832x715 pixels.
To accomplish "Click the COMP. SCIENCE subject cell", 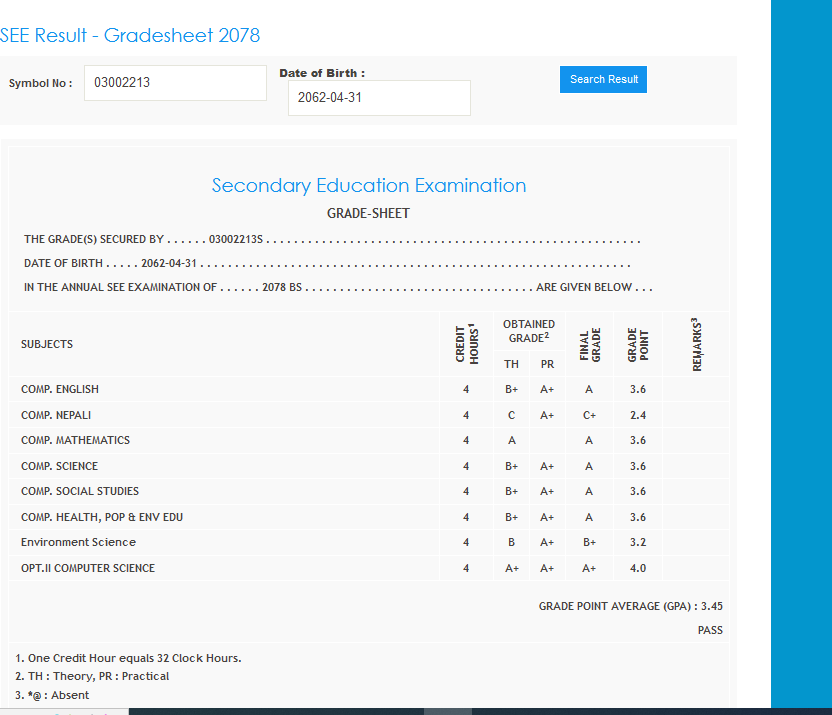I will (x=59, y=466).
